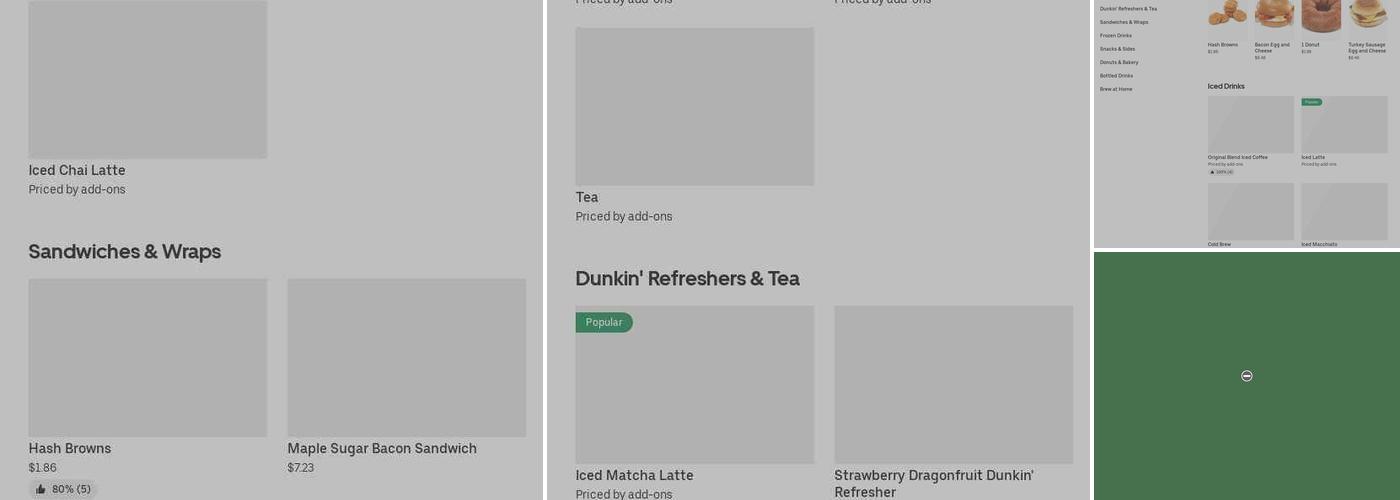Screen dimensions: 1400x500
Task: Click 'Priced by add-ons' under Iced Chai Latte
Action: 77,190
